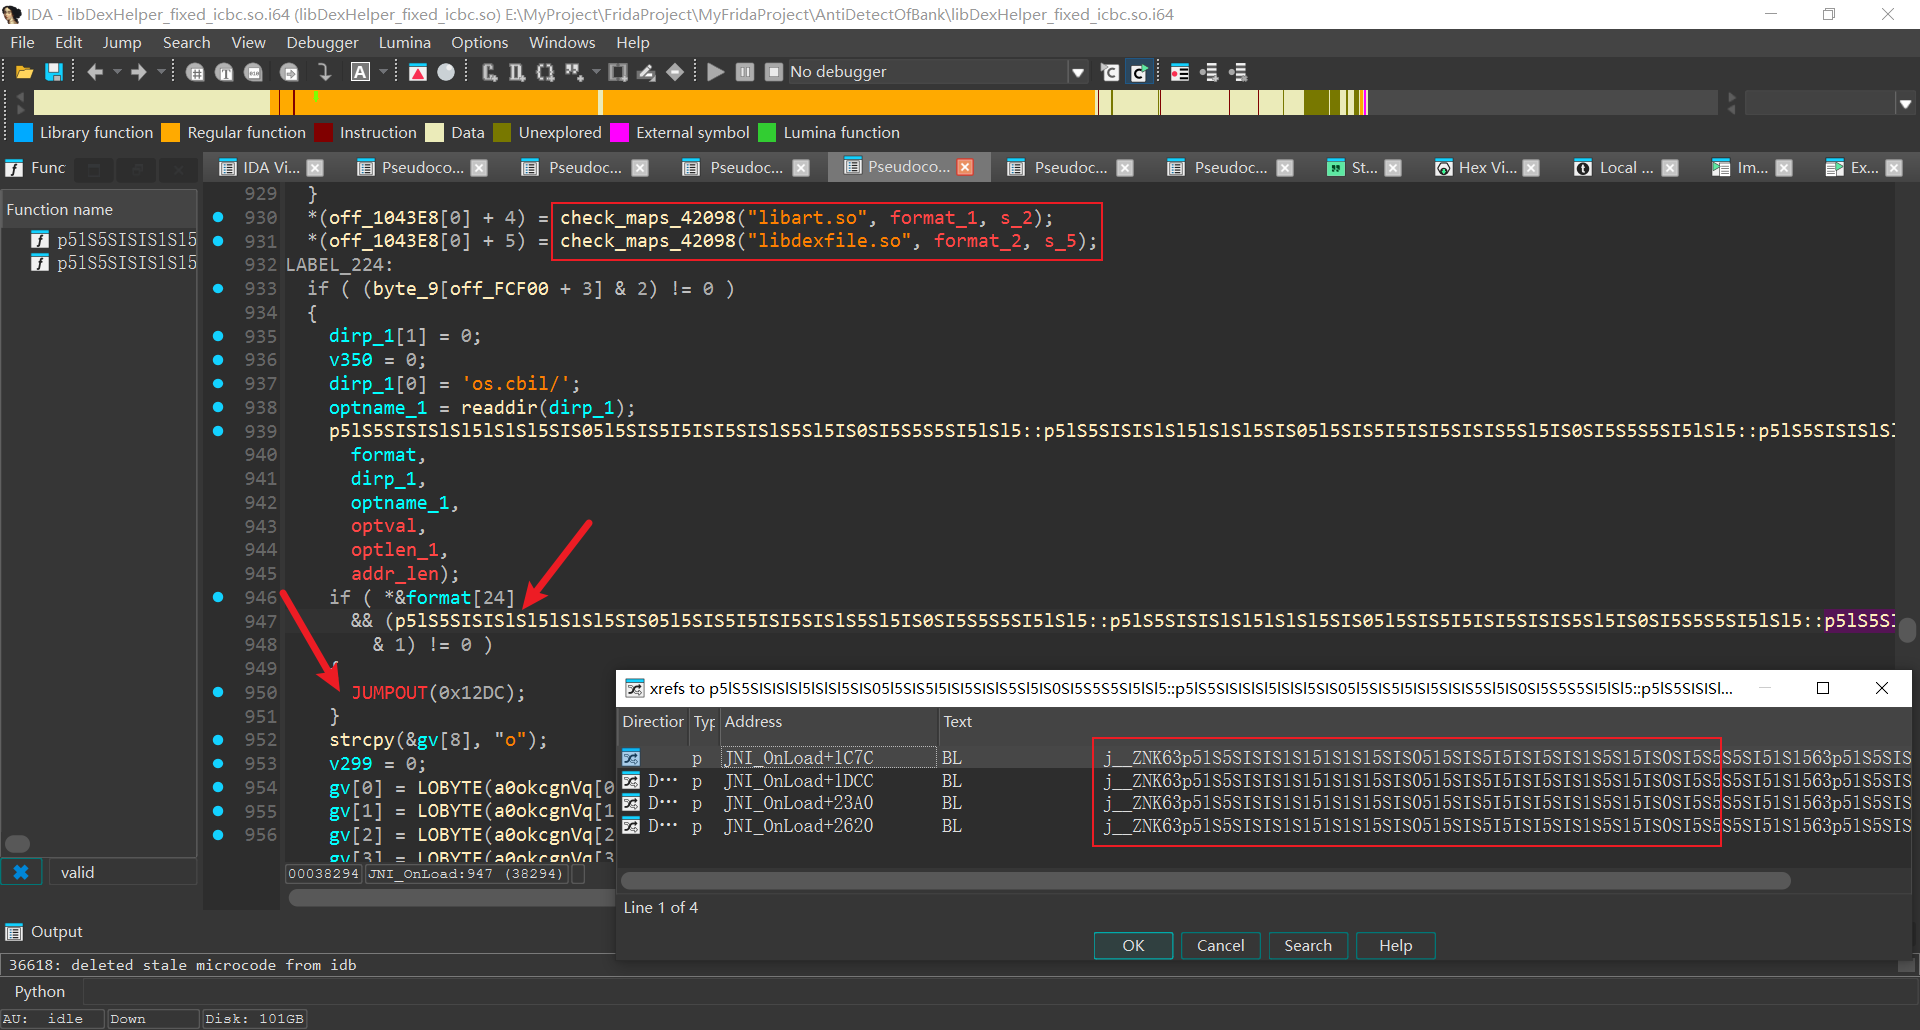Viewport: 1920px width, 1030px height.
Task: Close the IDA View tab
Action: click(x=315, y=168)
